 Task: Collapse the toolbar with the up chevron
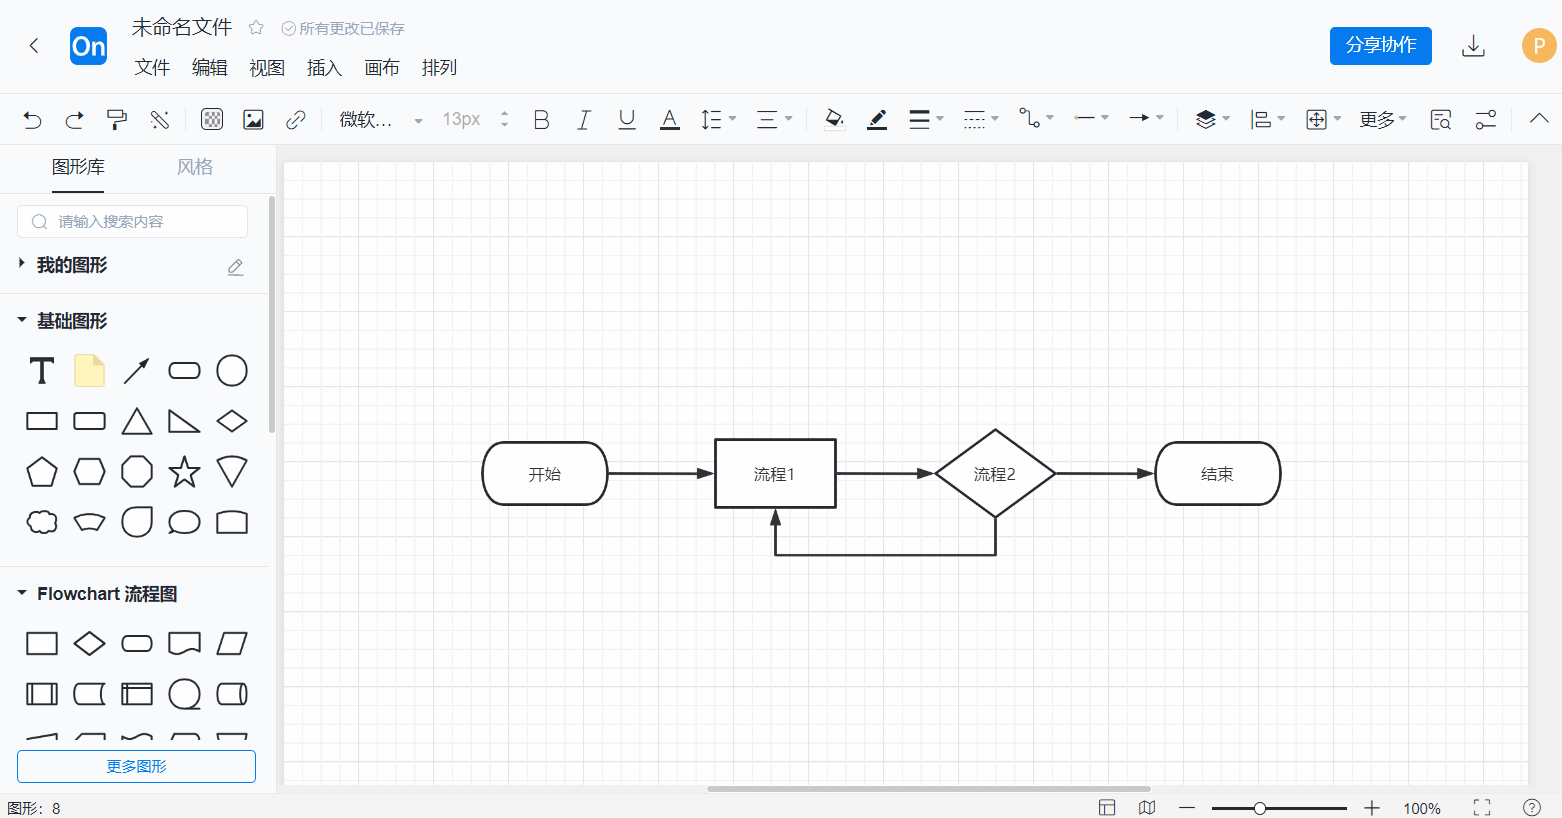(1539, 119)
